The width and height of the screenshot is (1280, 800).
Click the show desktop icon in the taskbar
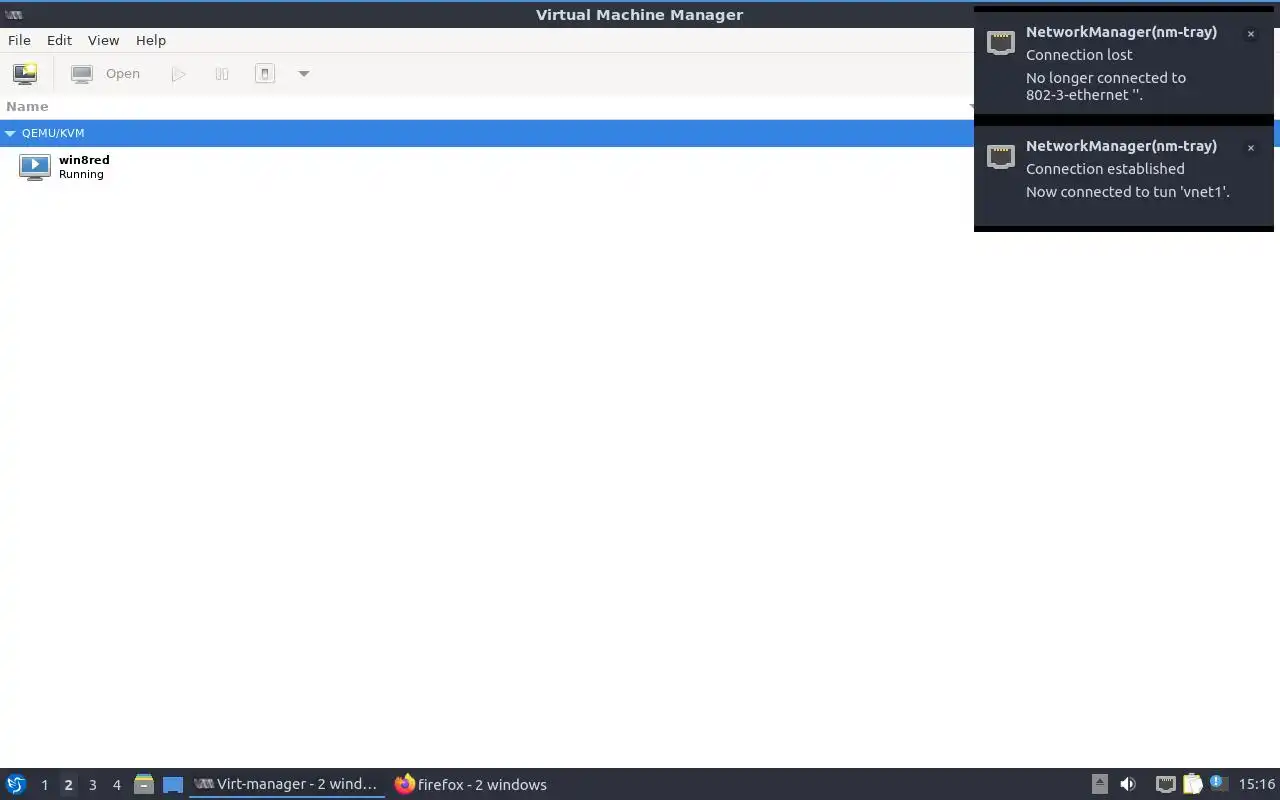point(173,784)
